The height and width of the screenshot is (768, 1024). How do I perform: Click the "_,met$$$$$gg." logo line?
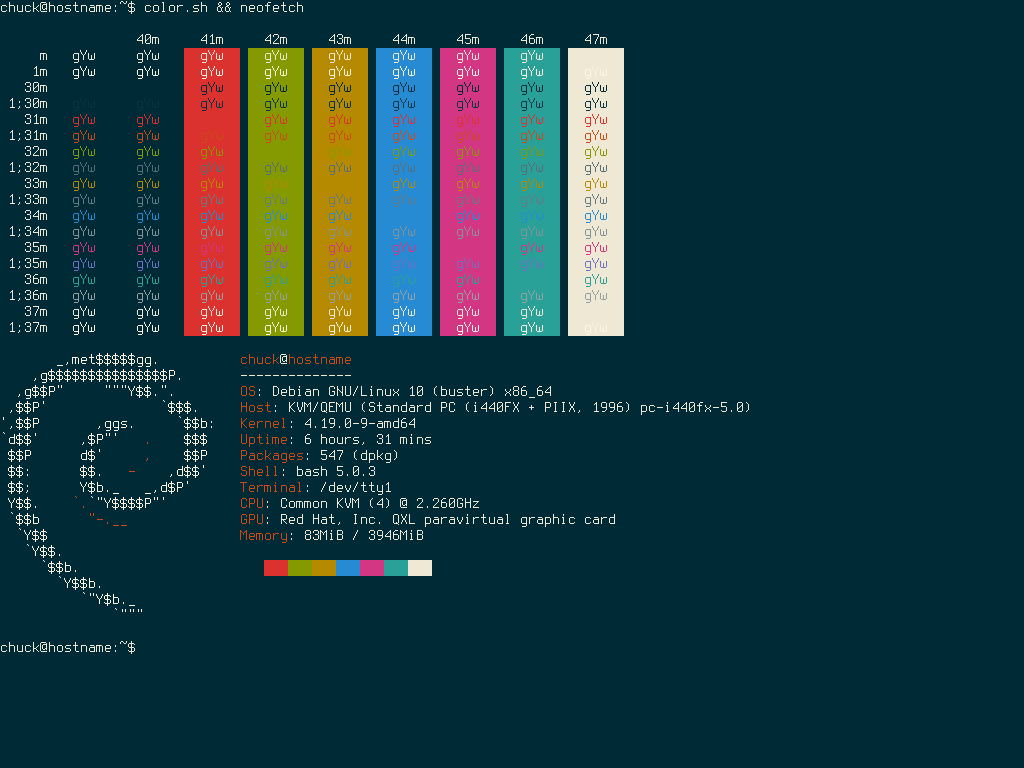coord(108,360)
